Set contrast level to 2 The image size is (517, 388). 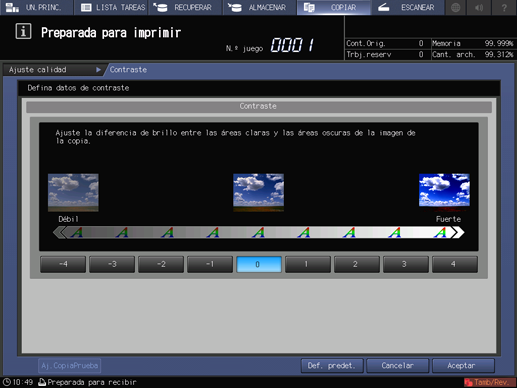[357, 264]
